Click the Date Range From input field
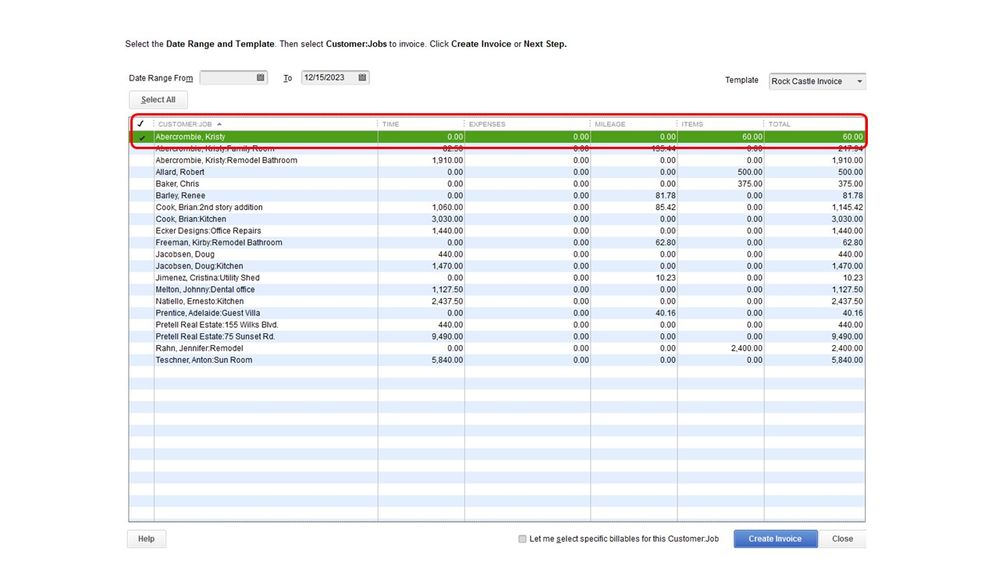 pos(228,77)
